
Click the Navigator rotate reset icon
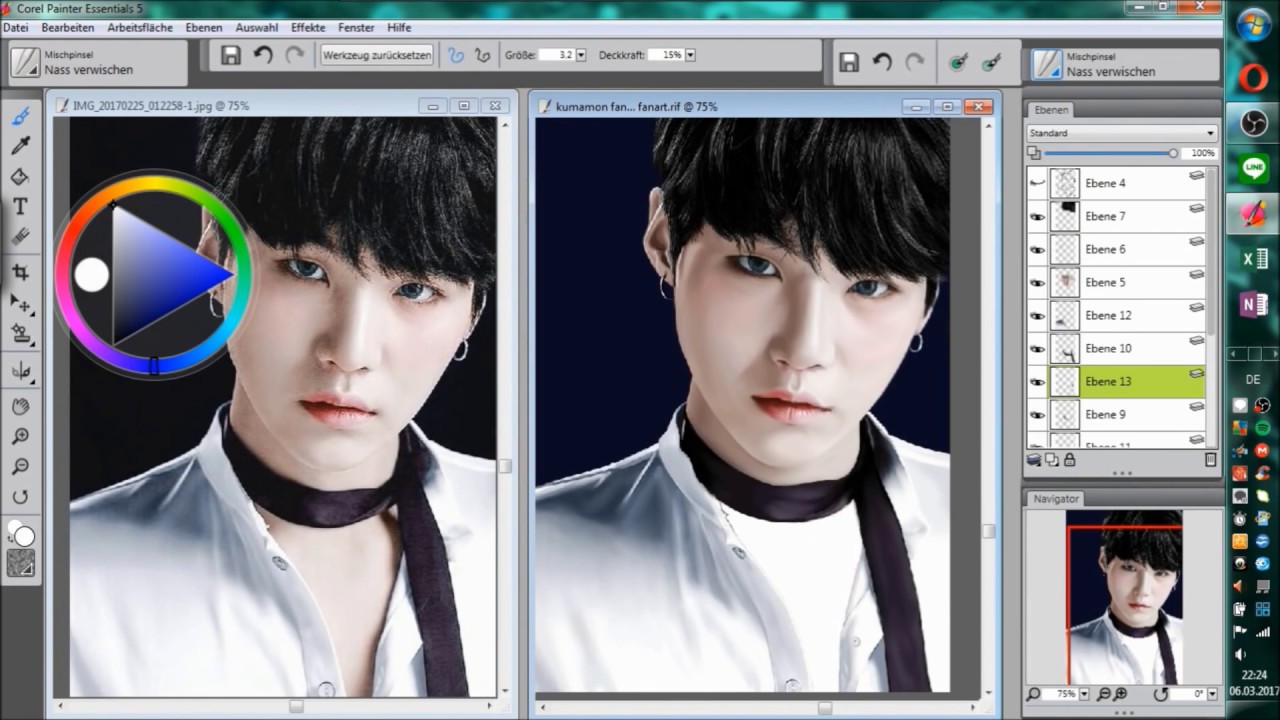1161,694
